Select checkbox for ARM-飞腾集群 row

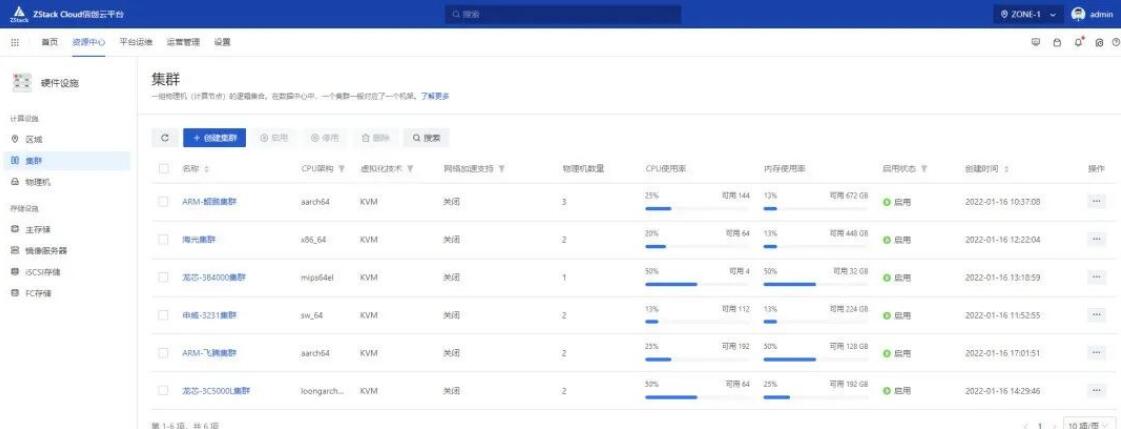point(164,352)
